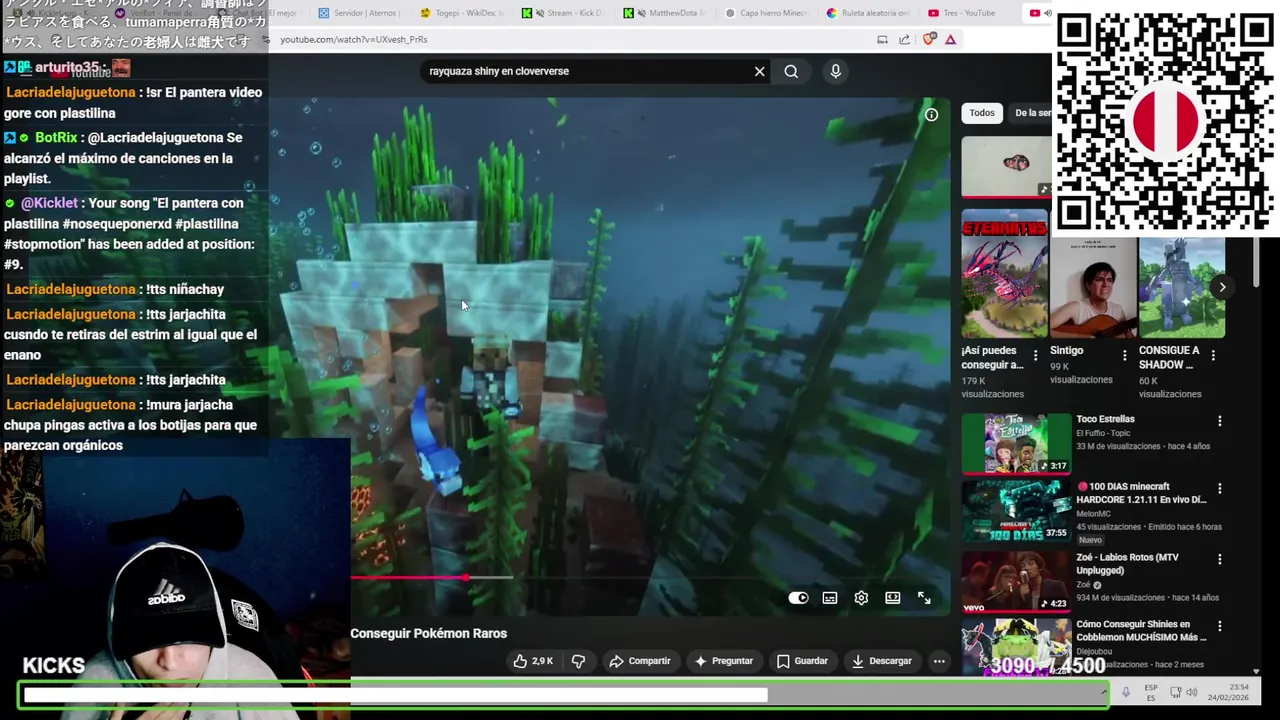
Task: Clear the YouTube search box text
Action: (x=759, y=71)
